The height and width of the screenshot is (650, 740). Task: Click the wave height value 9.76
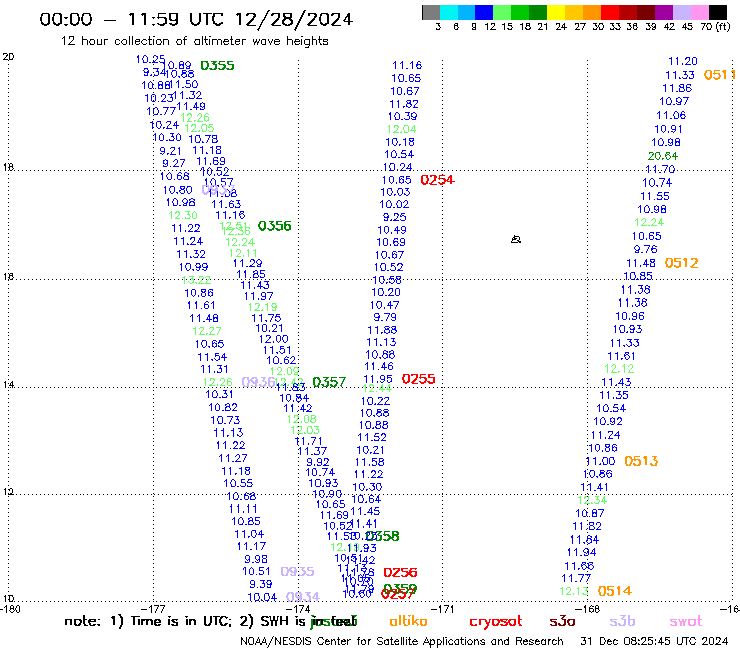(x=645, y=249)
